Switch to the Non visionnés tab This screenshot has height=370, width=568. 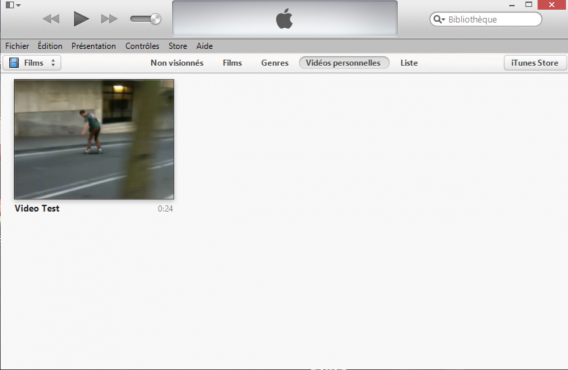[177, 63]
